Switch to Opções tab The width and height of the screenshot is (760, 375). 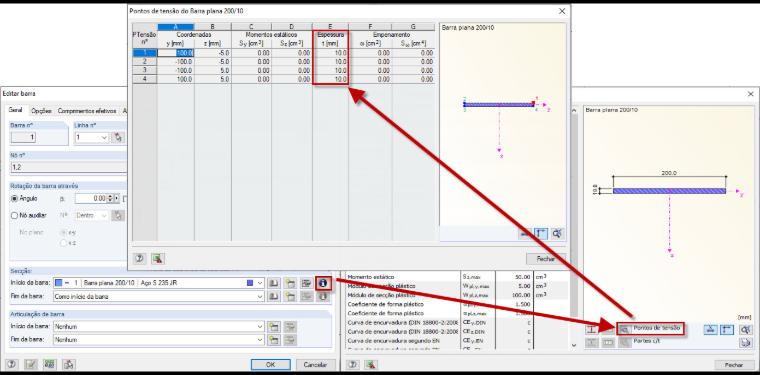coord(41,111)
